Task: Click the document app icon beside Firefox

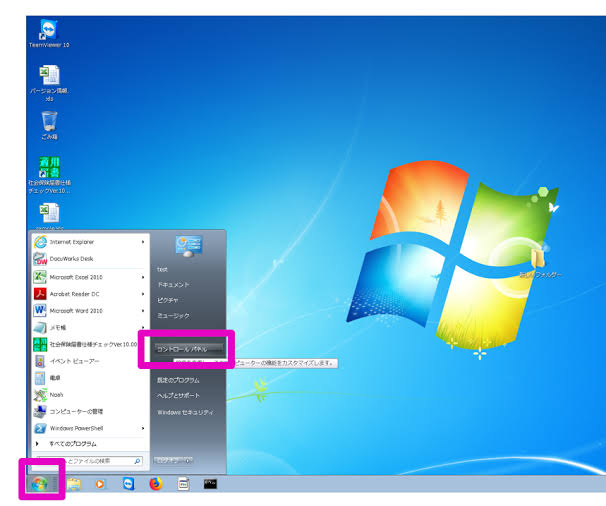Action: point(183,484)
